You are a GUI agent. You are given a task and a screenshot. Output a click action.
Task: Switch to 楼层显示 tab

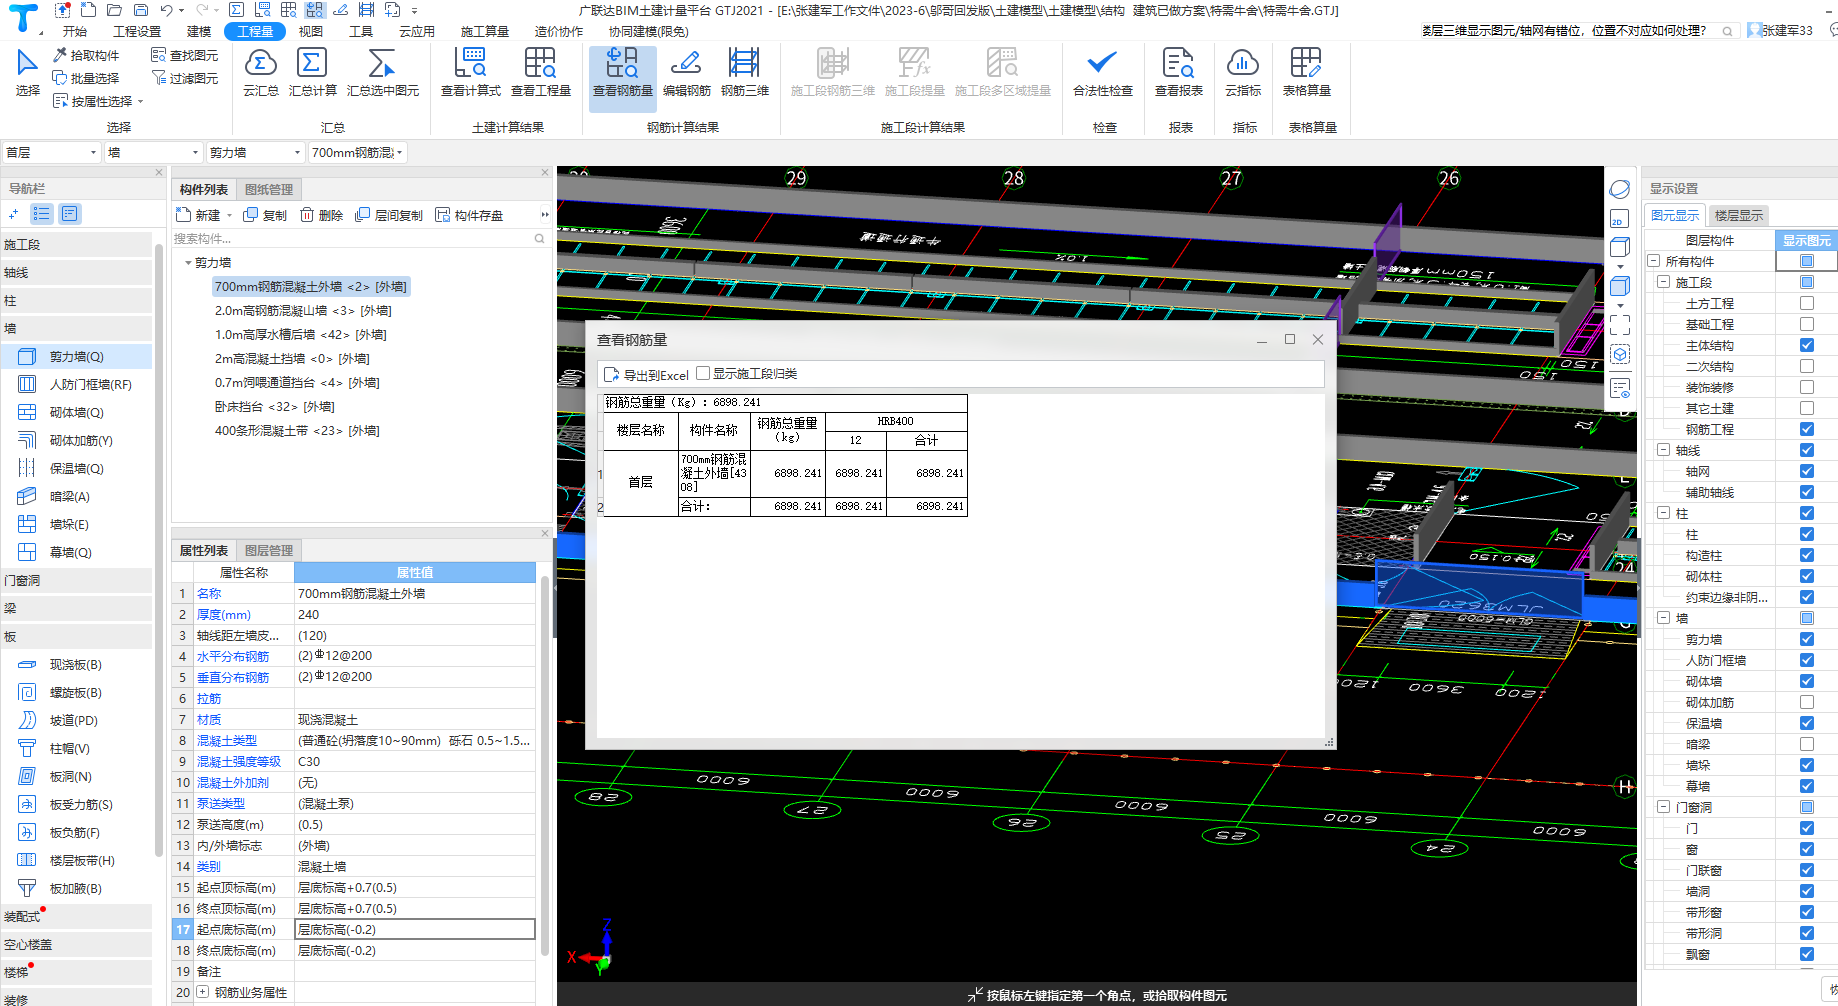[1738, 215]
